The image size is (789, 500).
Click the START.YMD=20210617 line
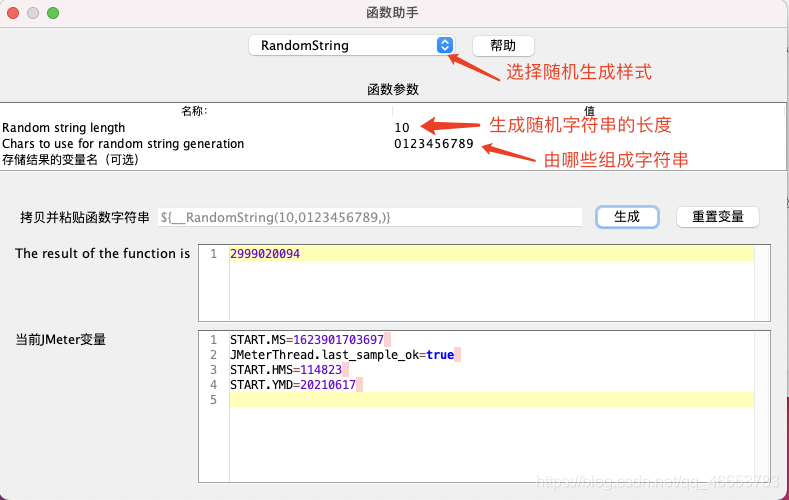[x=293, y=385]
